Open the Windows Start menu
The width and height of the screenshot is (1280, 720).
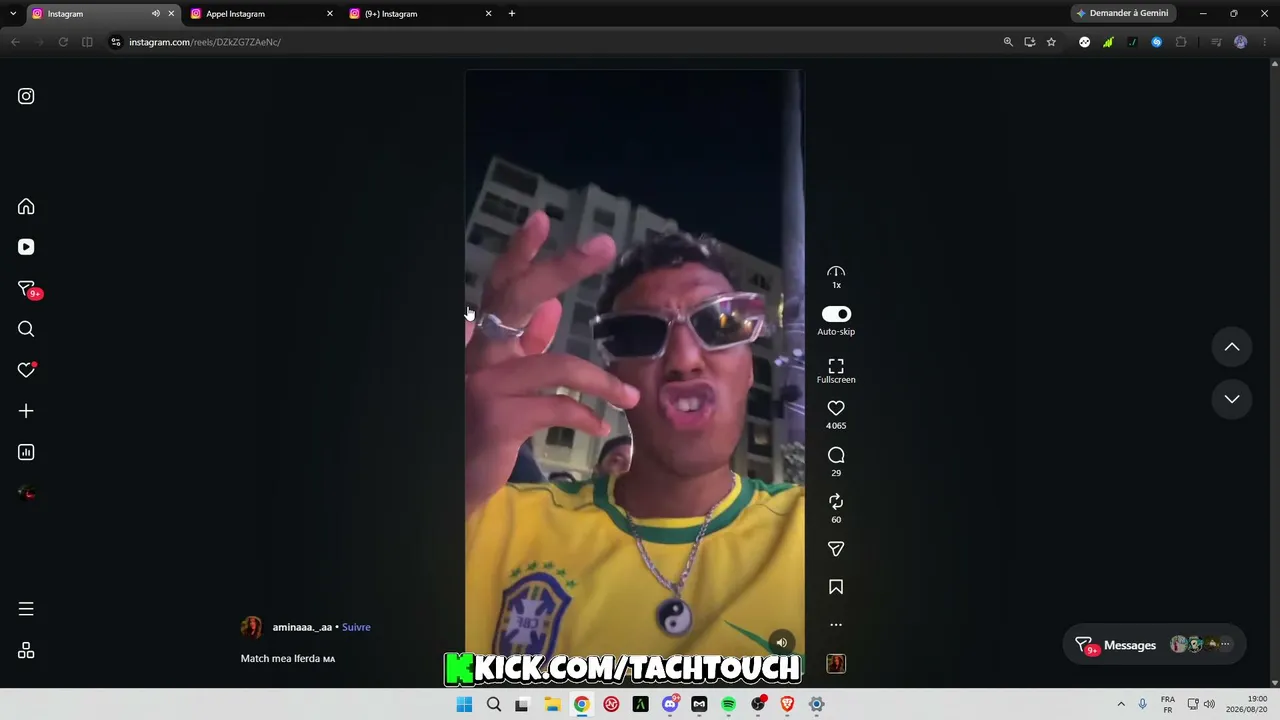(x=464, y=704)
